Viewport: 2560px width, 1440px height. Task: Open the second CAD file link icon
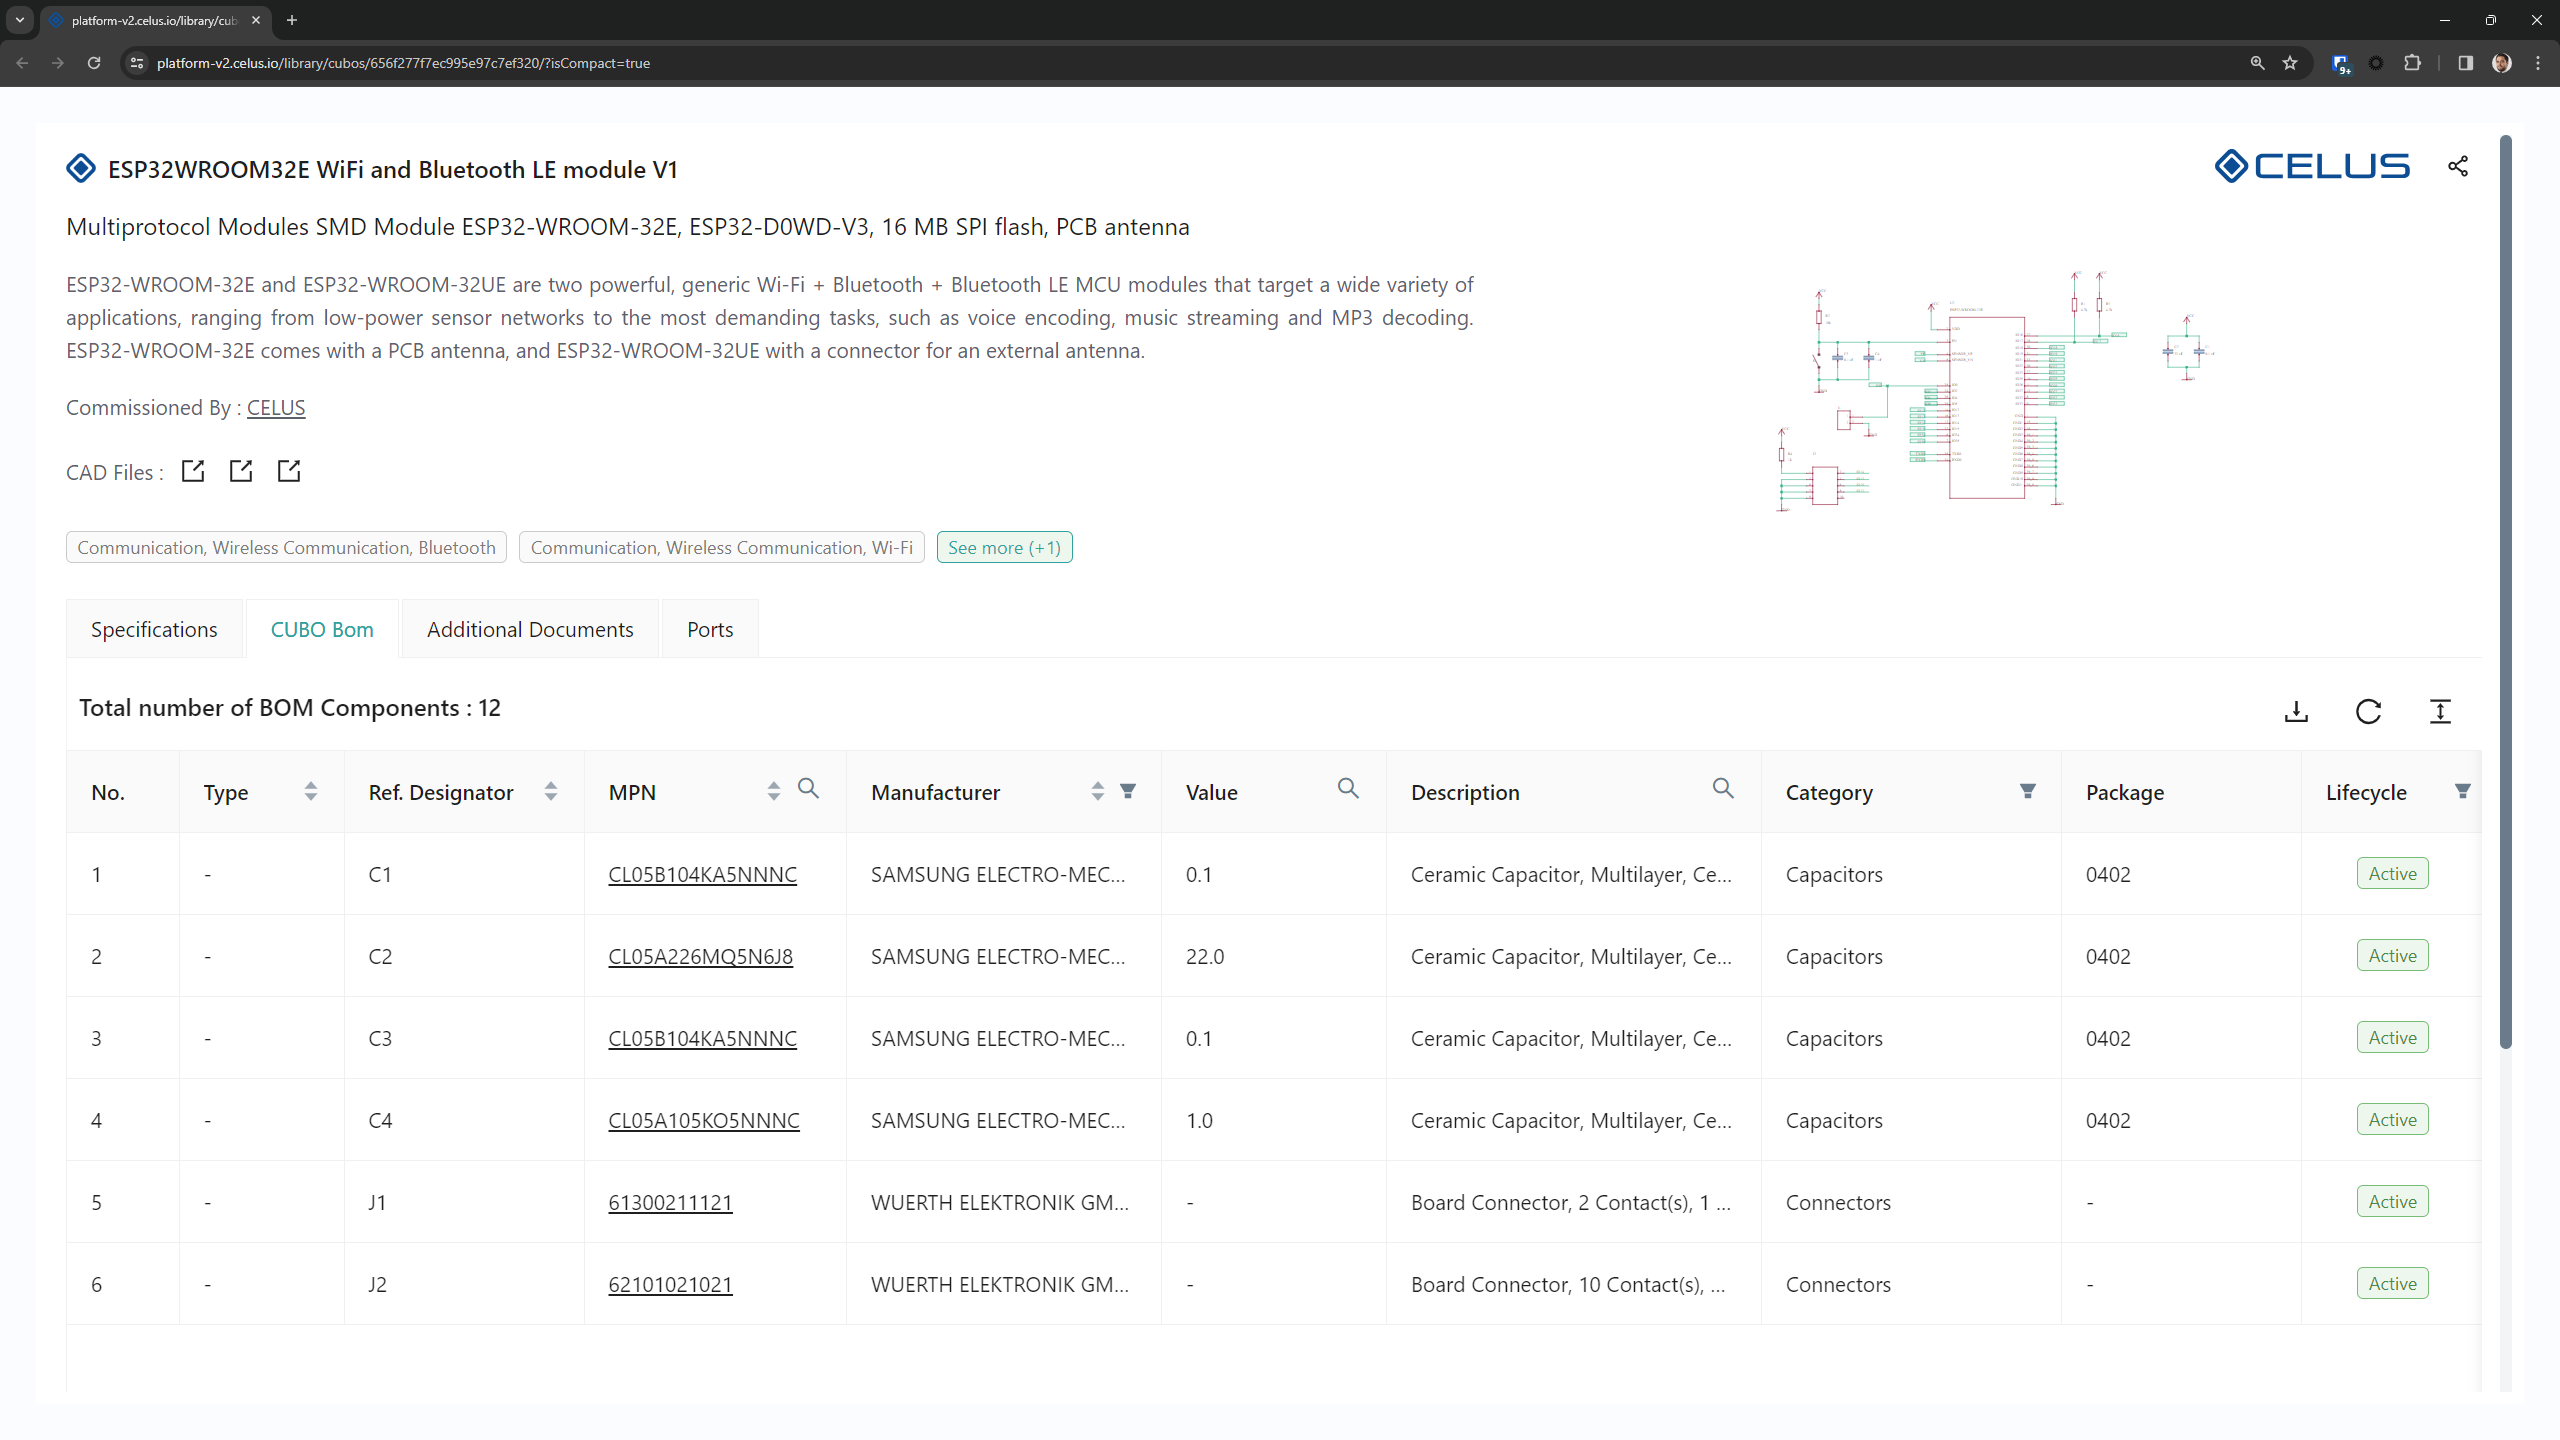click(241, 471)
